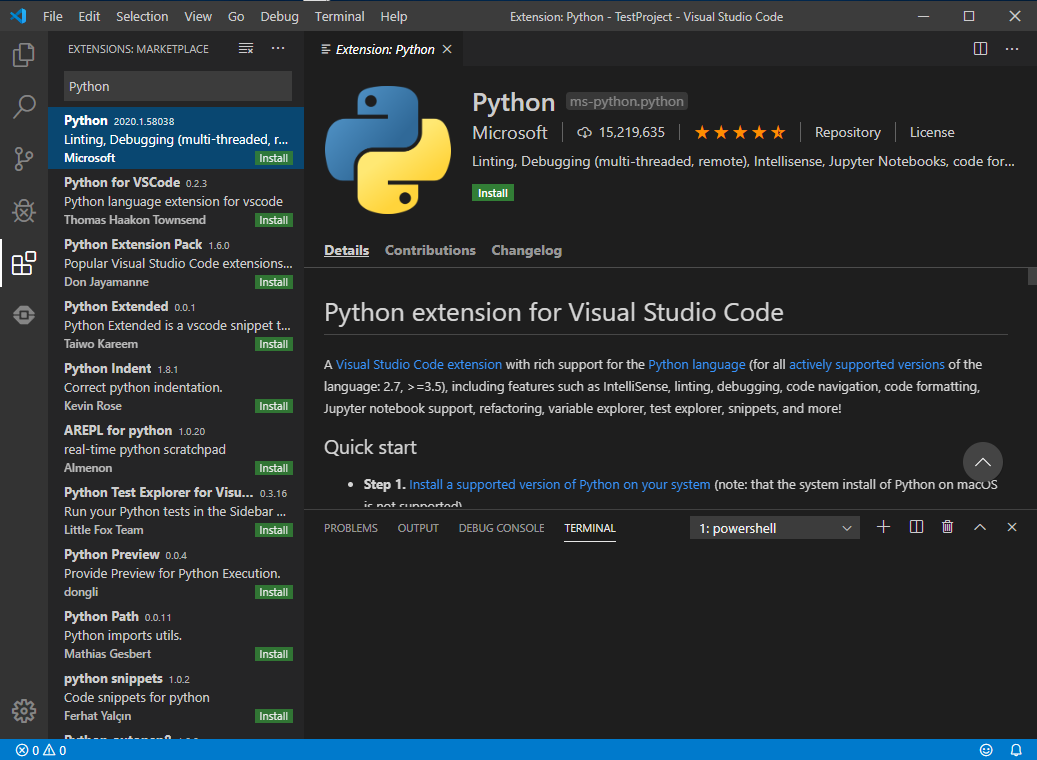Screen dimensions: 1037x760
Task: Install Python extension from details page
Action: point(493,193)
